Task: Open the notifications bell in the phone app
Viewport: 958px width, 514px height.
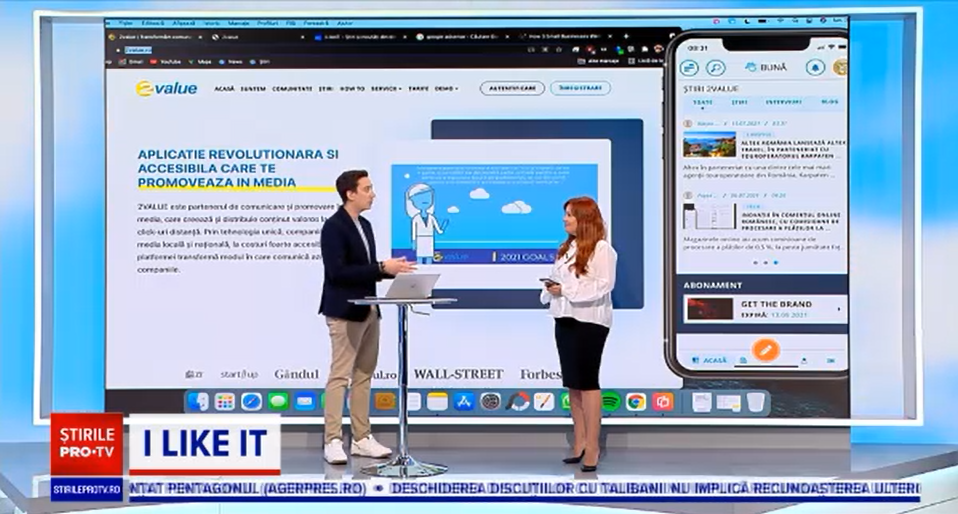Action: coord(815,67)
